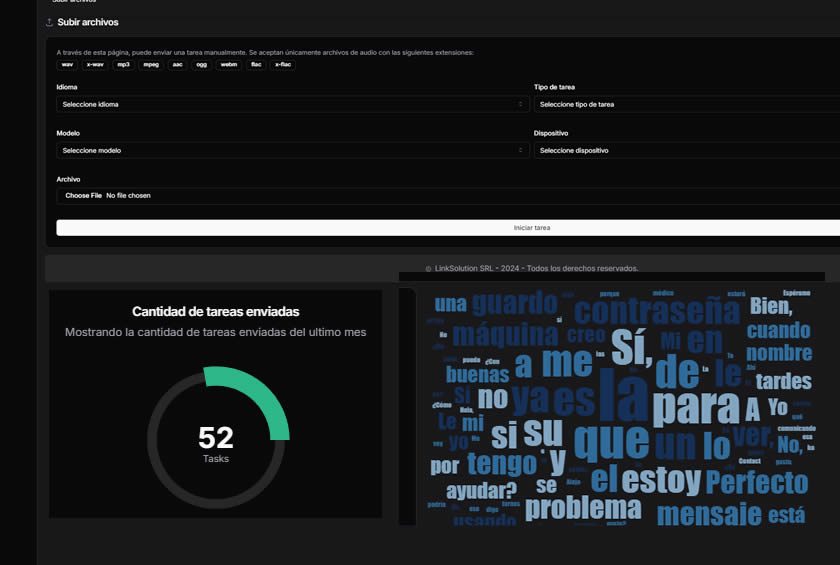Click the flac extension badge
Viewport: 840px width, 565px height.
[257, 64]
